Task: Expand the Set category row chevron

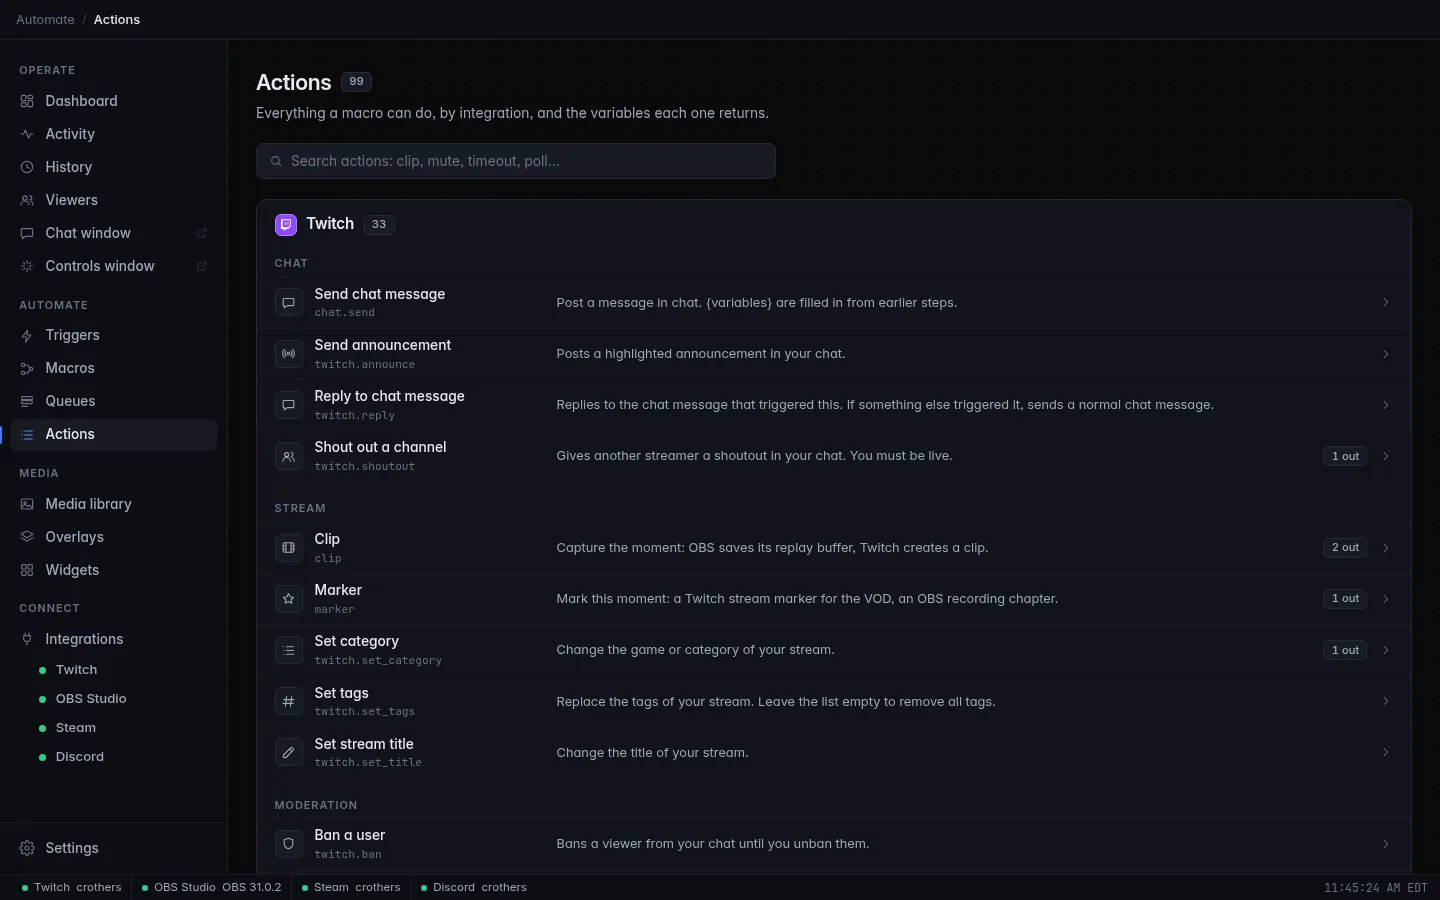Action: click(x=1386, y=650)
